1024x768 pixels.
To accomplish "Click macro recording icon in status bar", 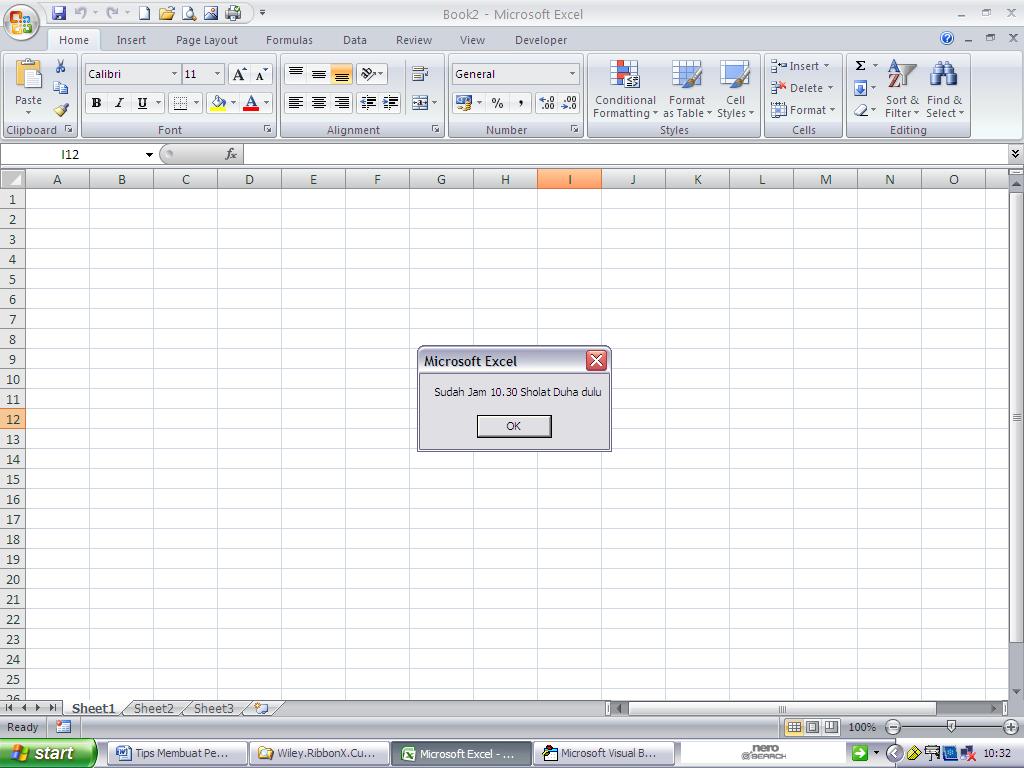I will pos(63,727).
